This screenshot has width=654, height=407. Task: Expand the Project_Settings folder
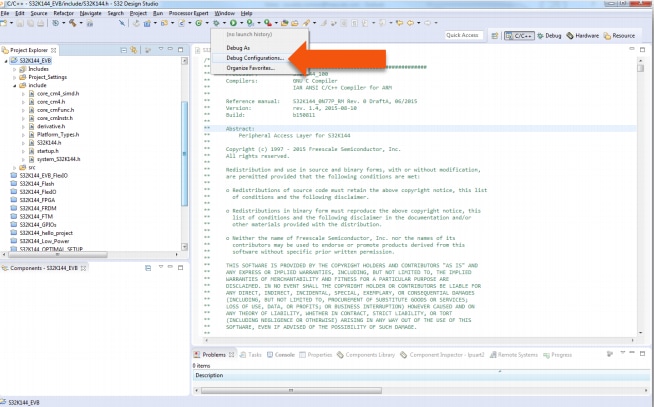pyautogui.click(x=14, y=77)
